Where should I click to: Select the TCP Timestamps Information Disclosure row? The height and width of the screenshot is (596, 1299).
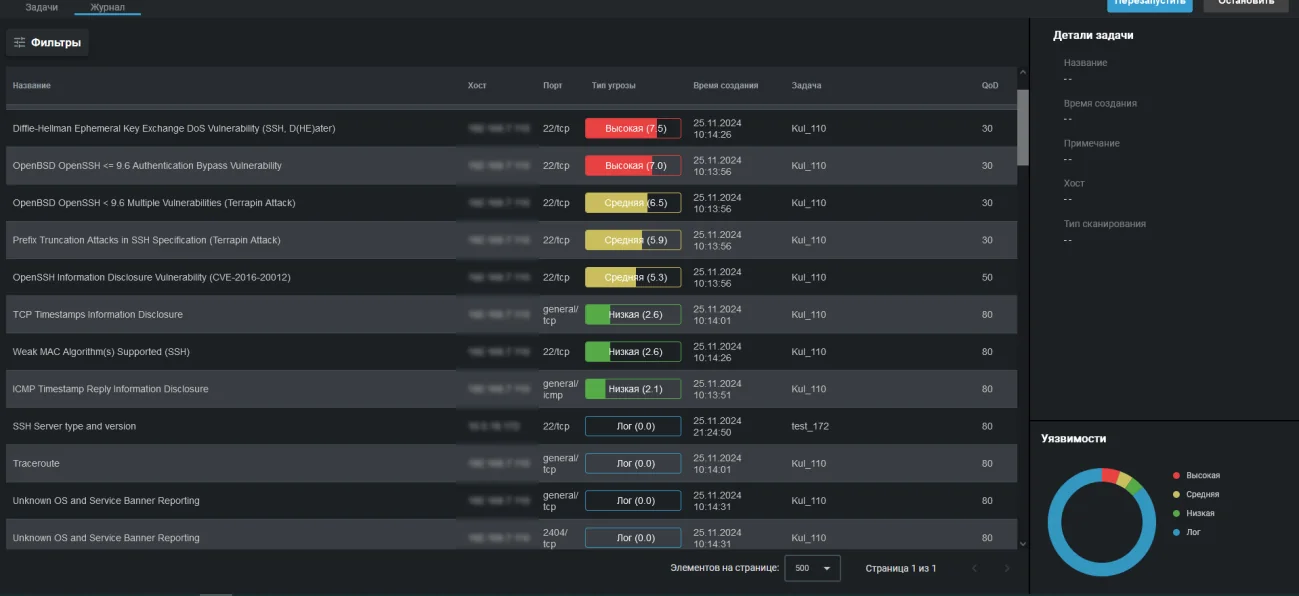511,315
